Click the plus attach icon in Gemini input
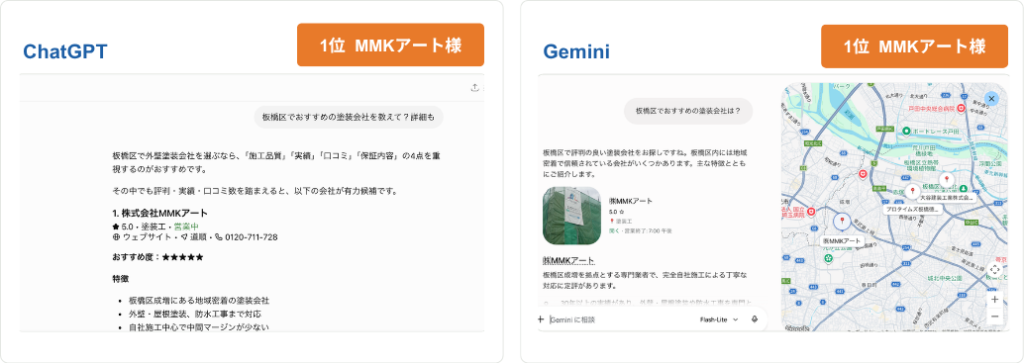The image size is (1024, 364). [541, 320]
